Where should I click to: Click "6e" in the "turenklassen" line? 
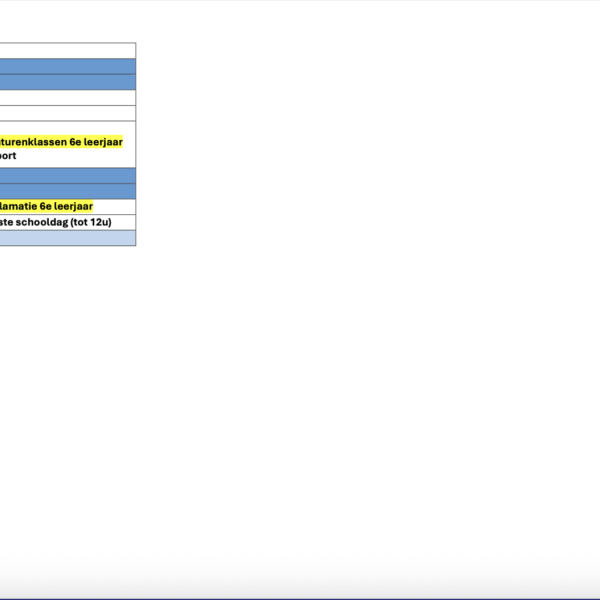pyautogui.click(x=73, y=142)
